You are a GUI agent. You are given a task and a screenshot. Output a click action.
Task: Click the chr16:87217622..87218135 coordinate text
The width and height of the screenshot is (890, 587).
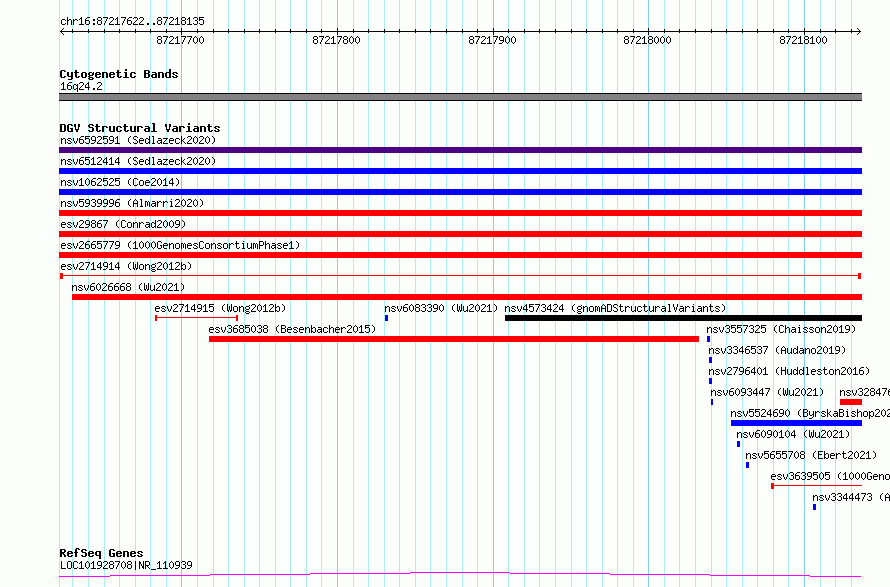pos(132,22)
